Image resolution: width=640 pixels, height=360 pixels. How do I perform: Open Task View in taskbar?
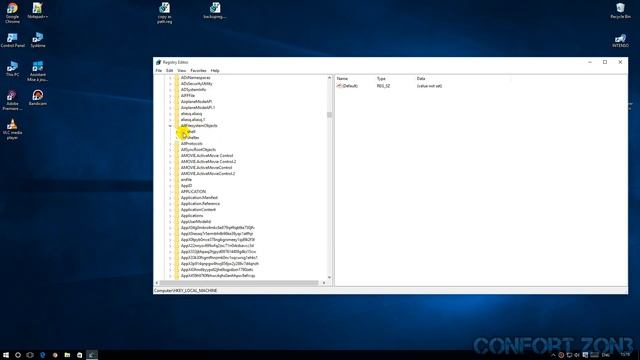(x=30, y=355)
